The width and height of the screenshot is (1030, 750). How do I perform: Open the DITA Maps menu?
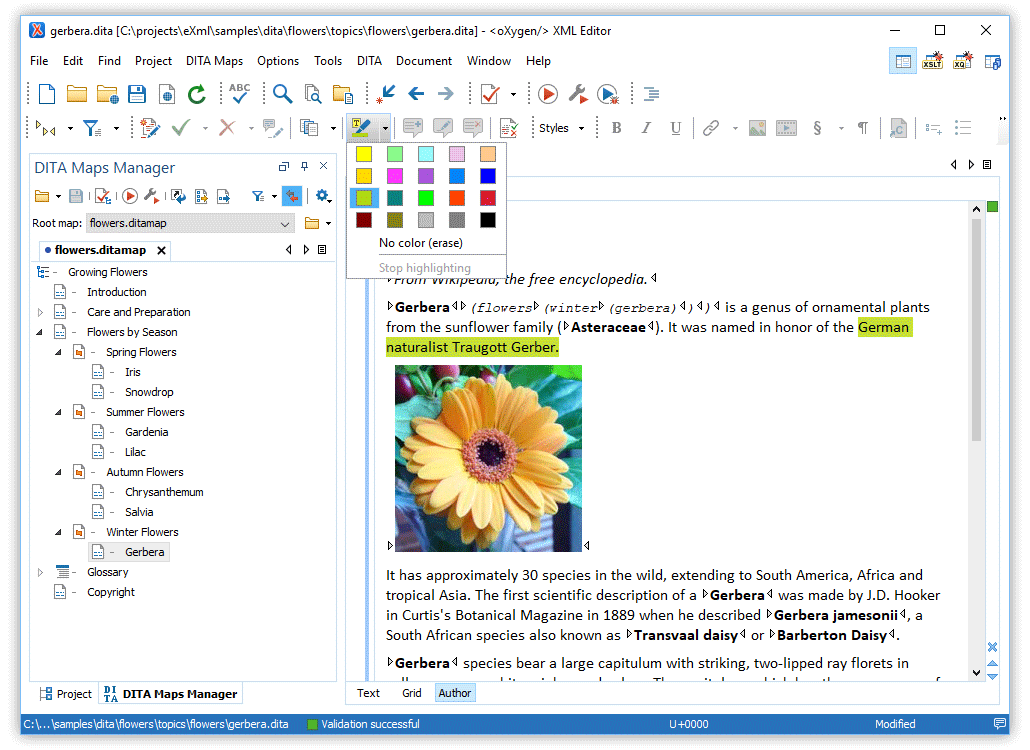point(214,61)
